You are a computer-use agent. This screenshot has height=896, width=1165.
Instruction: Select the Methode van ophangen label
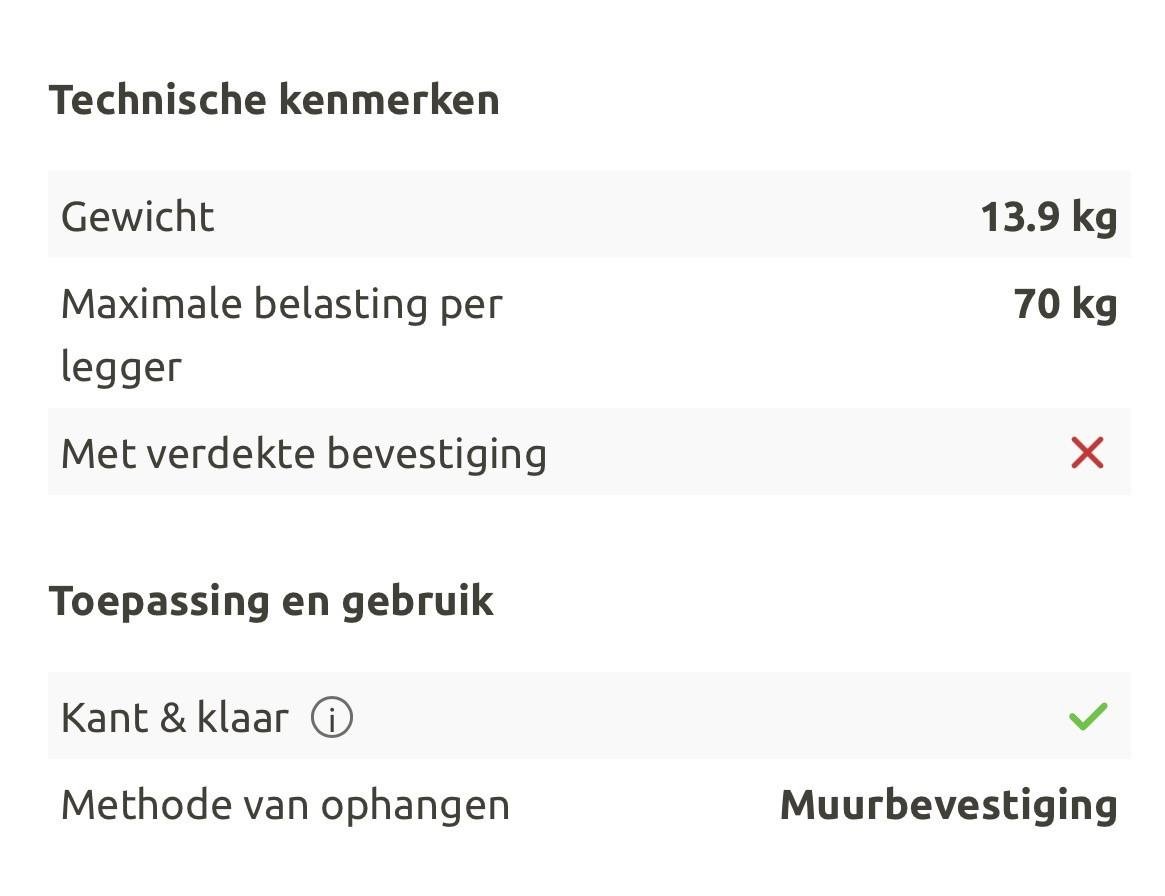[285, 805]
